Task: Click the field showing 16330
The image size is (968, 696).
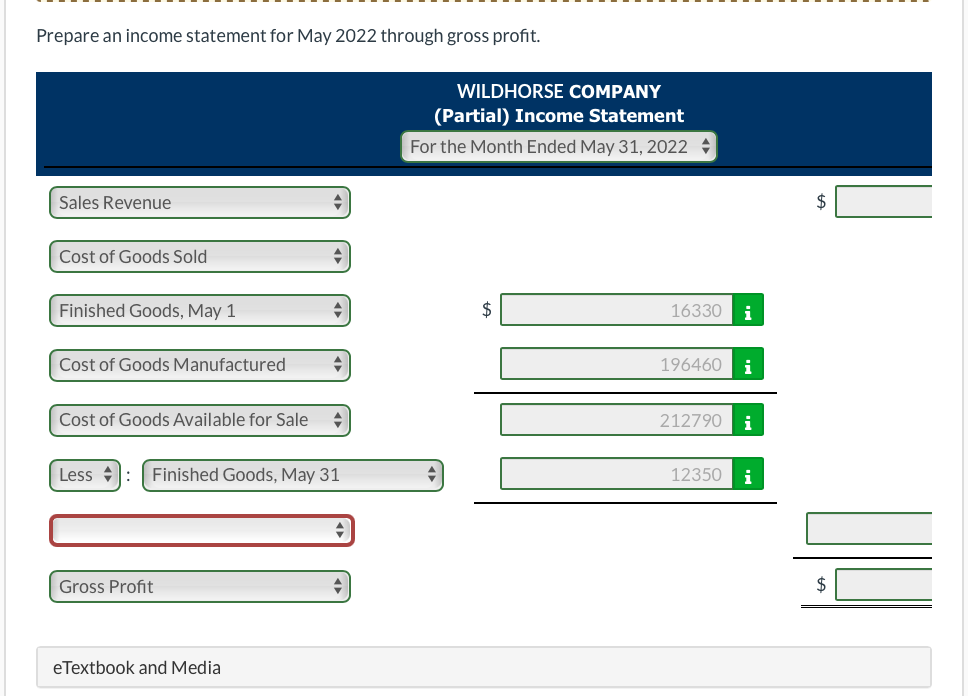Action: point(617,310)
